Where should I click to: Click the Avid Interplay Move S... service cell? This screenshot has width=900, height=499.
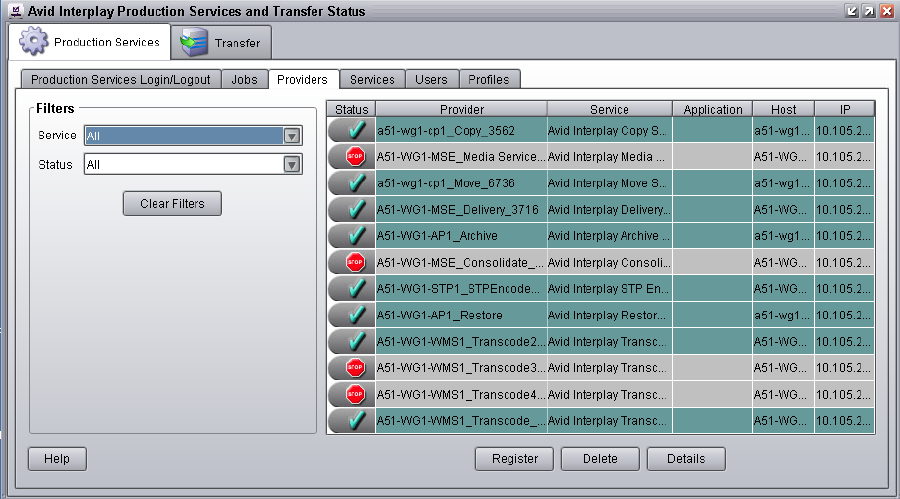tap(610, 183)
